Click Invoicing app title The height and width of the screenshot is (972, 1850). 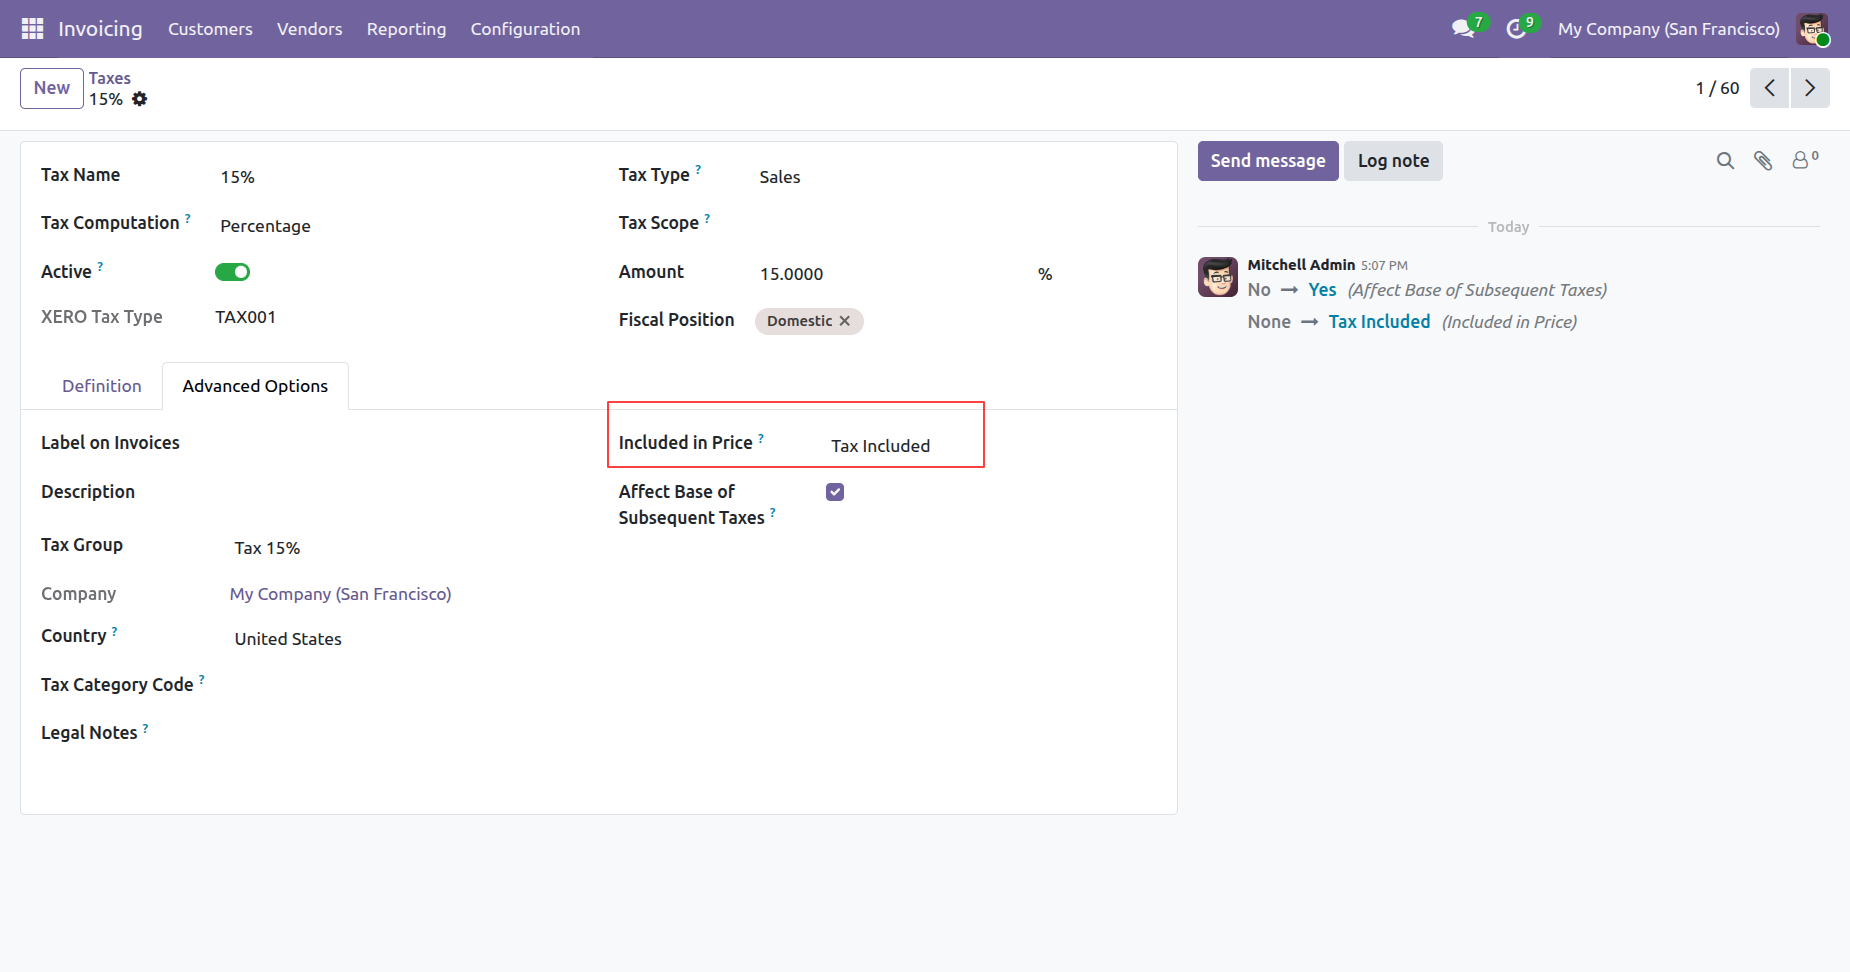click(x=100, y=29)
